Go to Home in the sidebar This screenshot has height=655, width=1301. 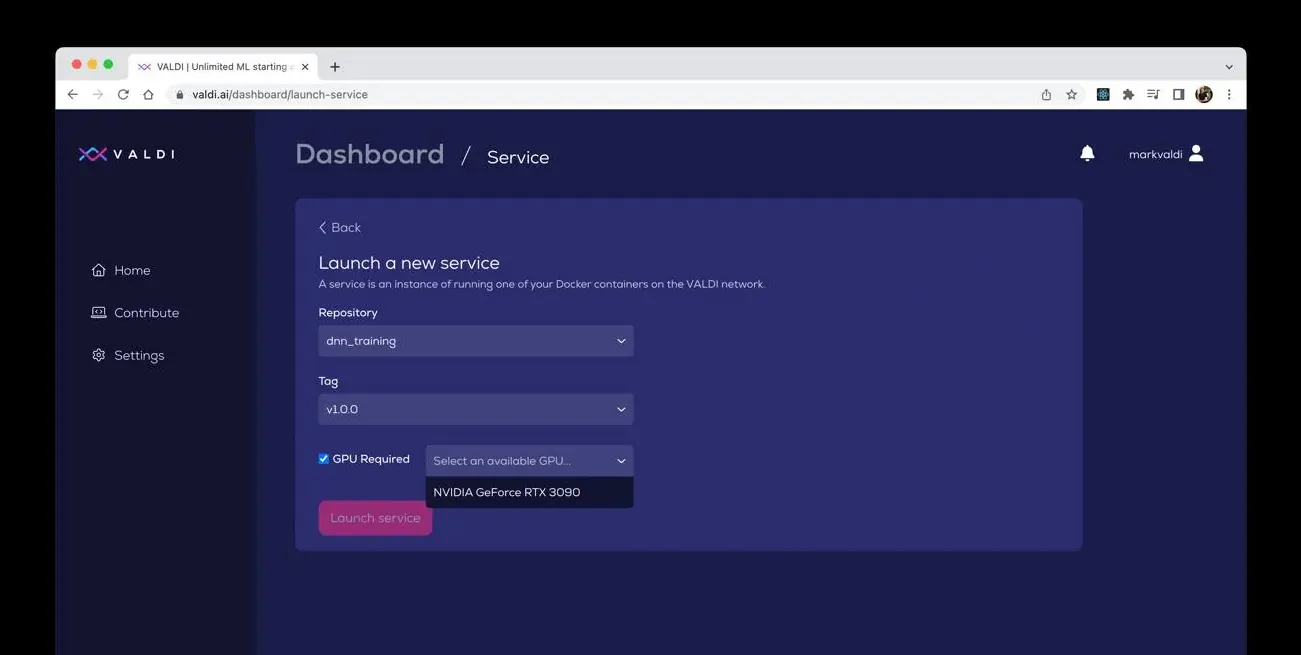pyautogui.click(x=121, y=270)
